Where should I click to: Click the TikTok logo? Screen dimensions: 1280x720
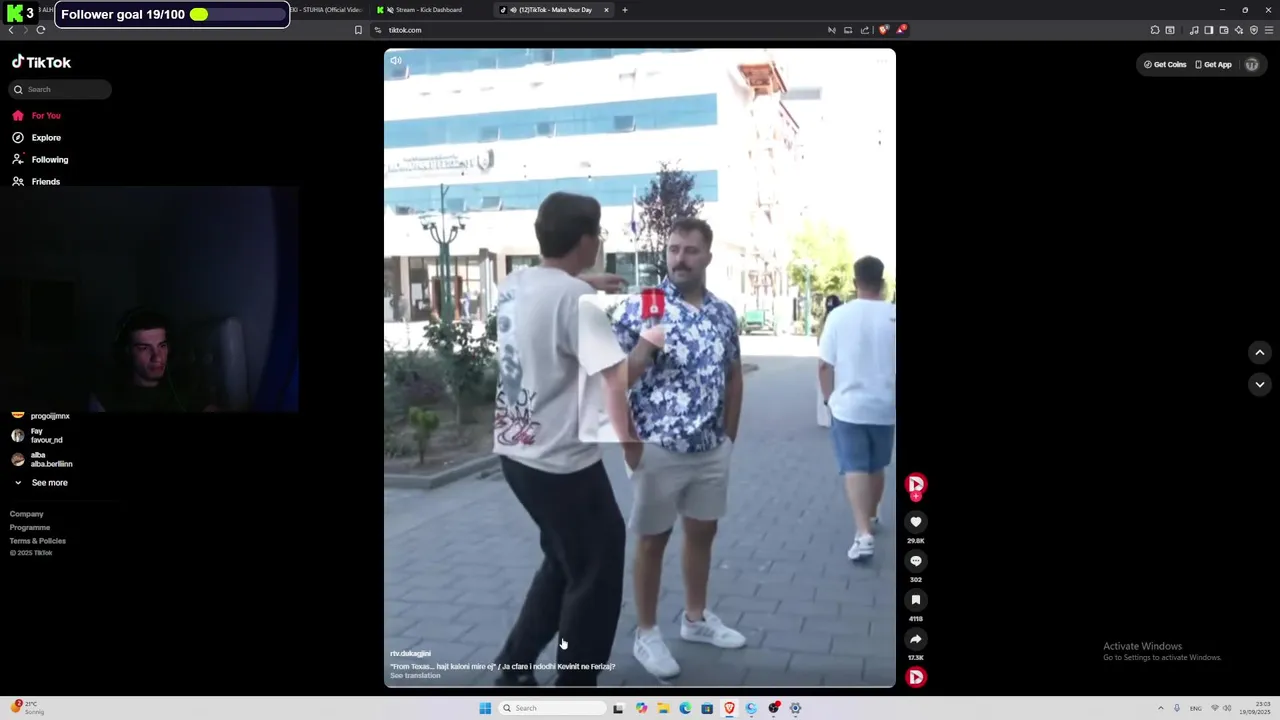(41, 62)
